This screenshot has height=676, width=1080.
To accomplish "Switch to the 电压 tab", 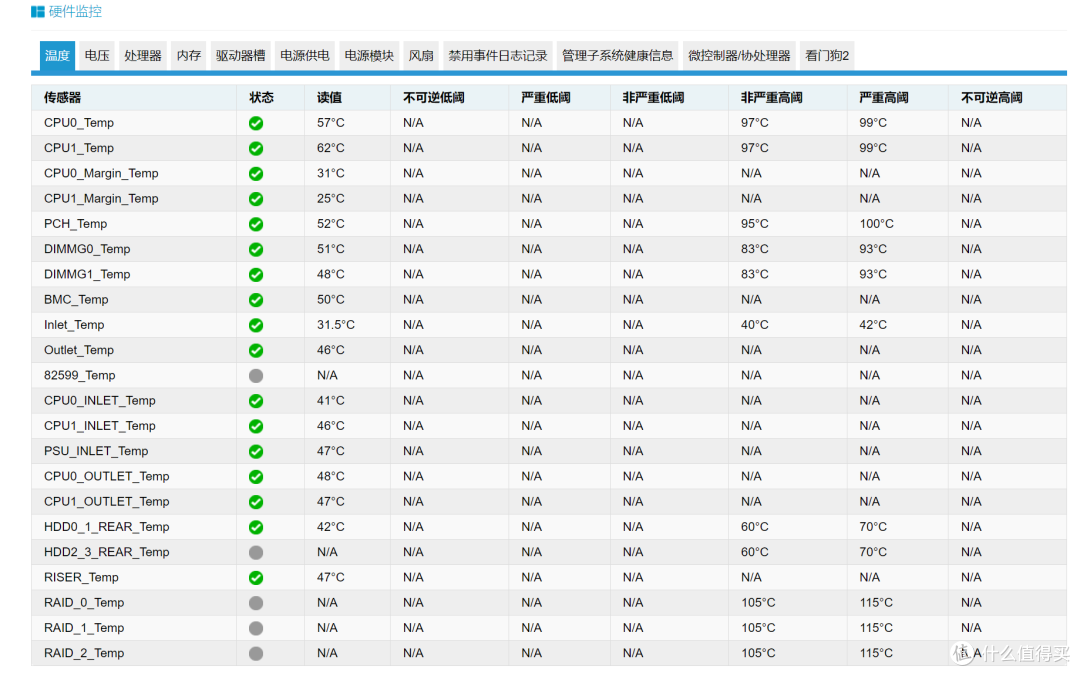I will 97,56.
